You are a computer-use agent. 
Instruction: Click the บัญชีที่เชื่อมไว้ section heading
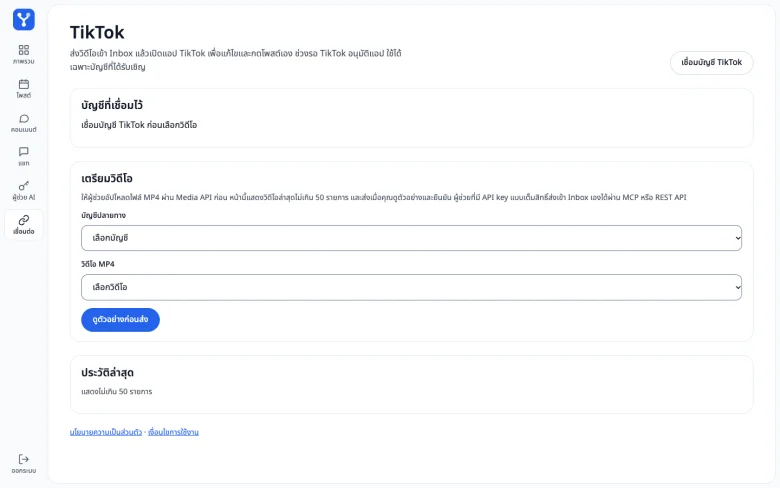pos(112,105)
